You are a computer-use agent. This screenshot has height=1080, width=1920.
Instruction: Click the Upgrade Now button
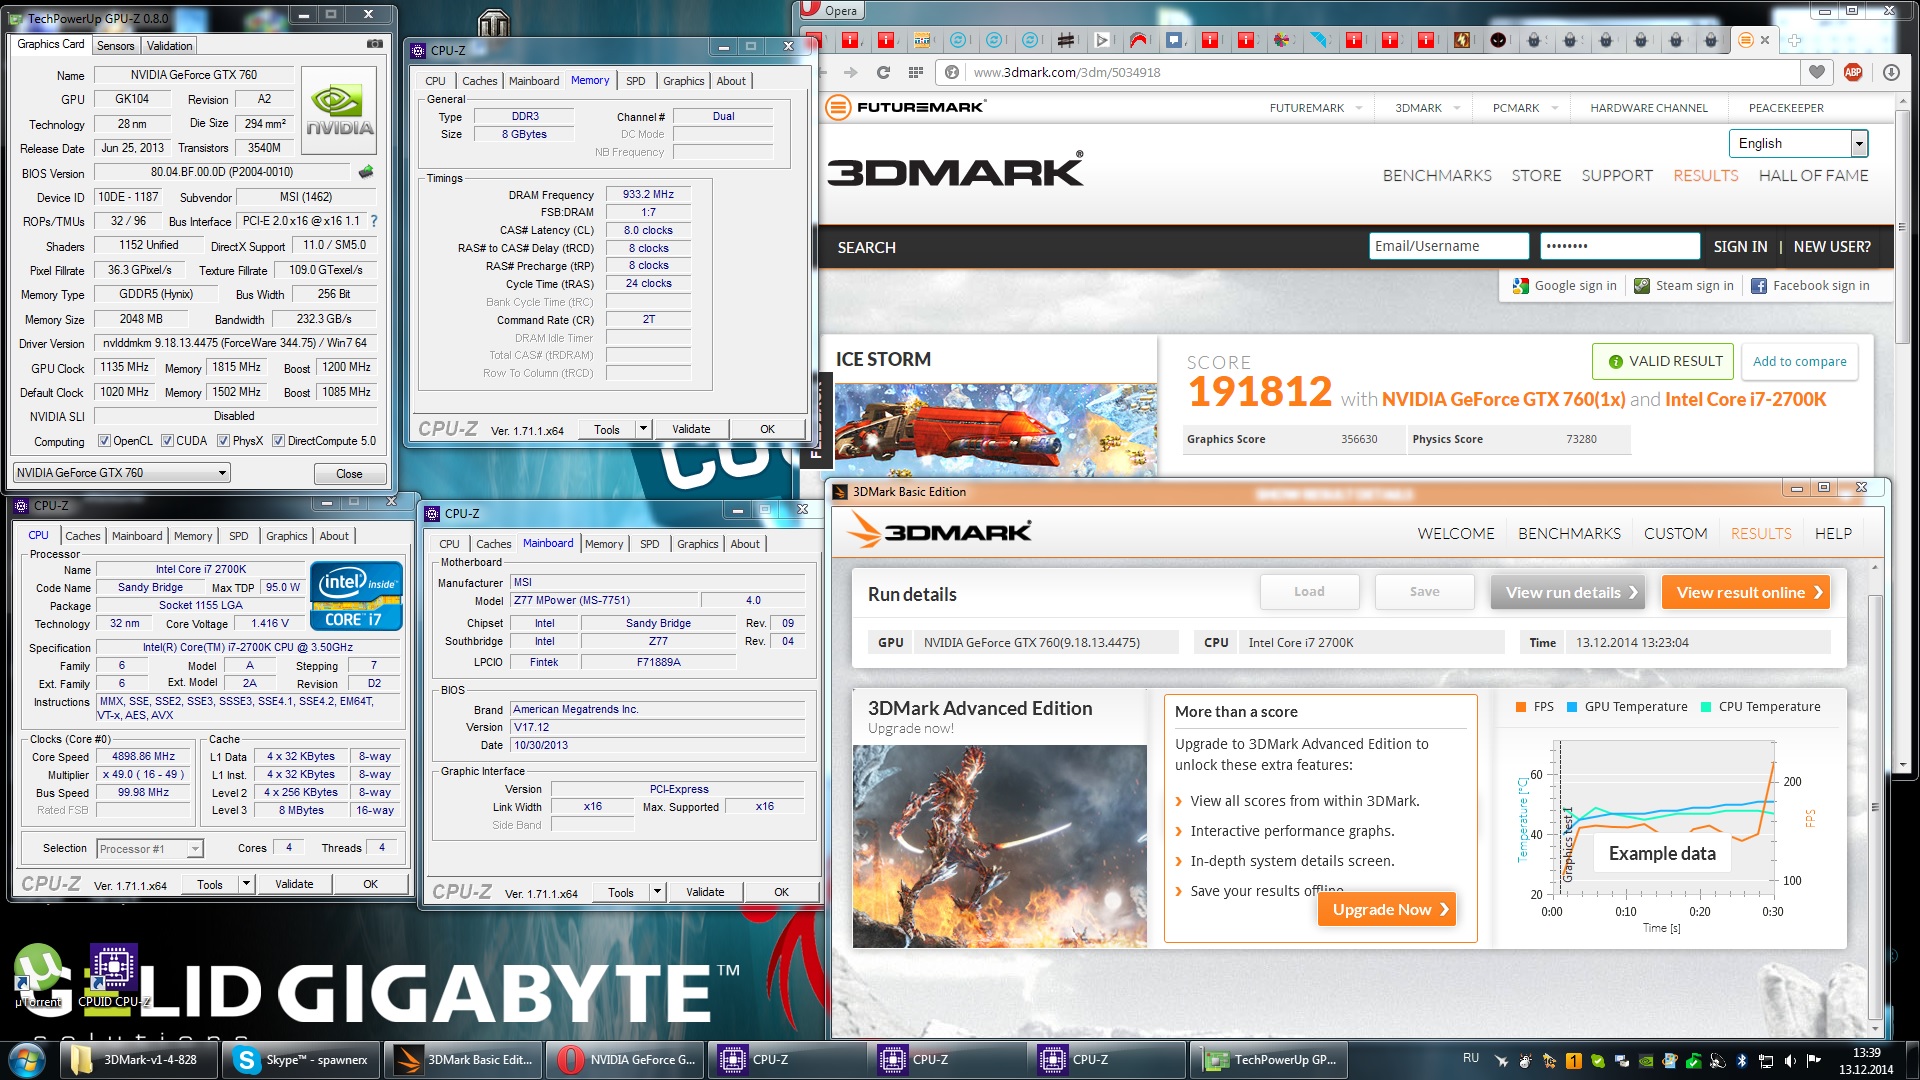1386,909
